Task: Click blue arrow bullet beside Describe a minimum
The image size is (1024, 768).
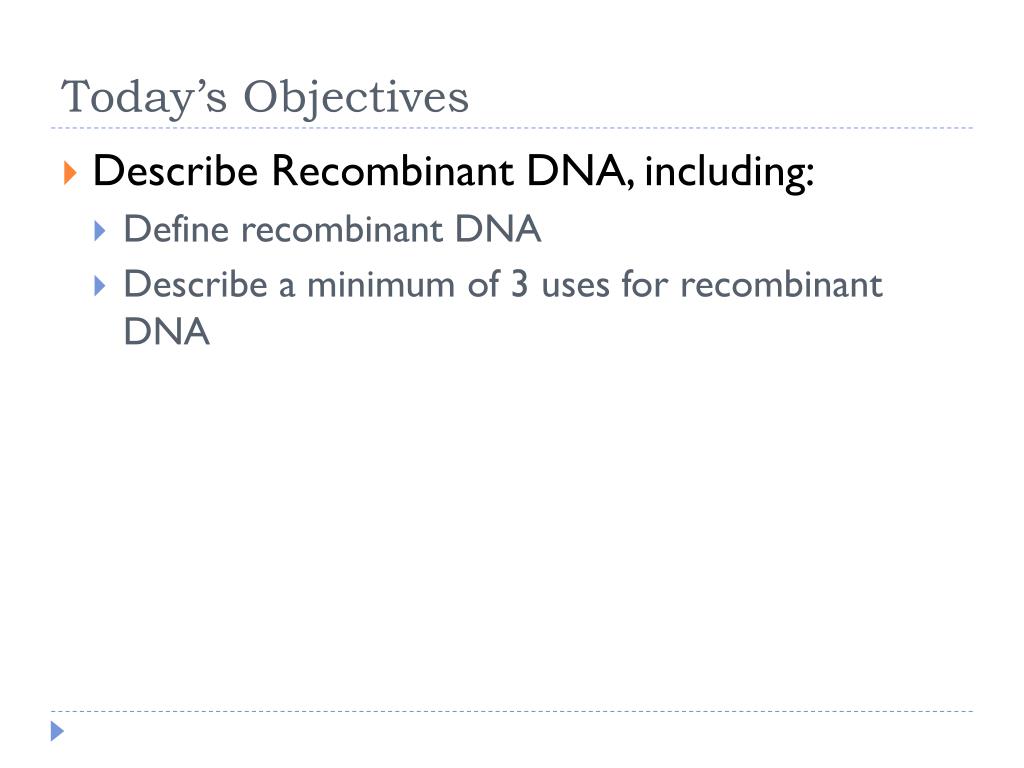Action: (100, 286)
